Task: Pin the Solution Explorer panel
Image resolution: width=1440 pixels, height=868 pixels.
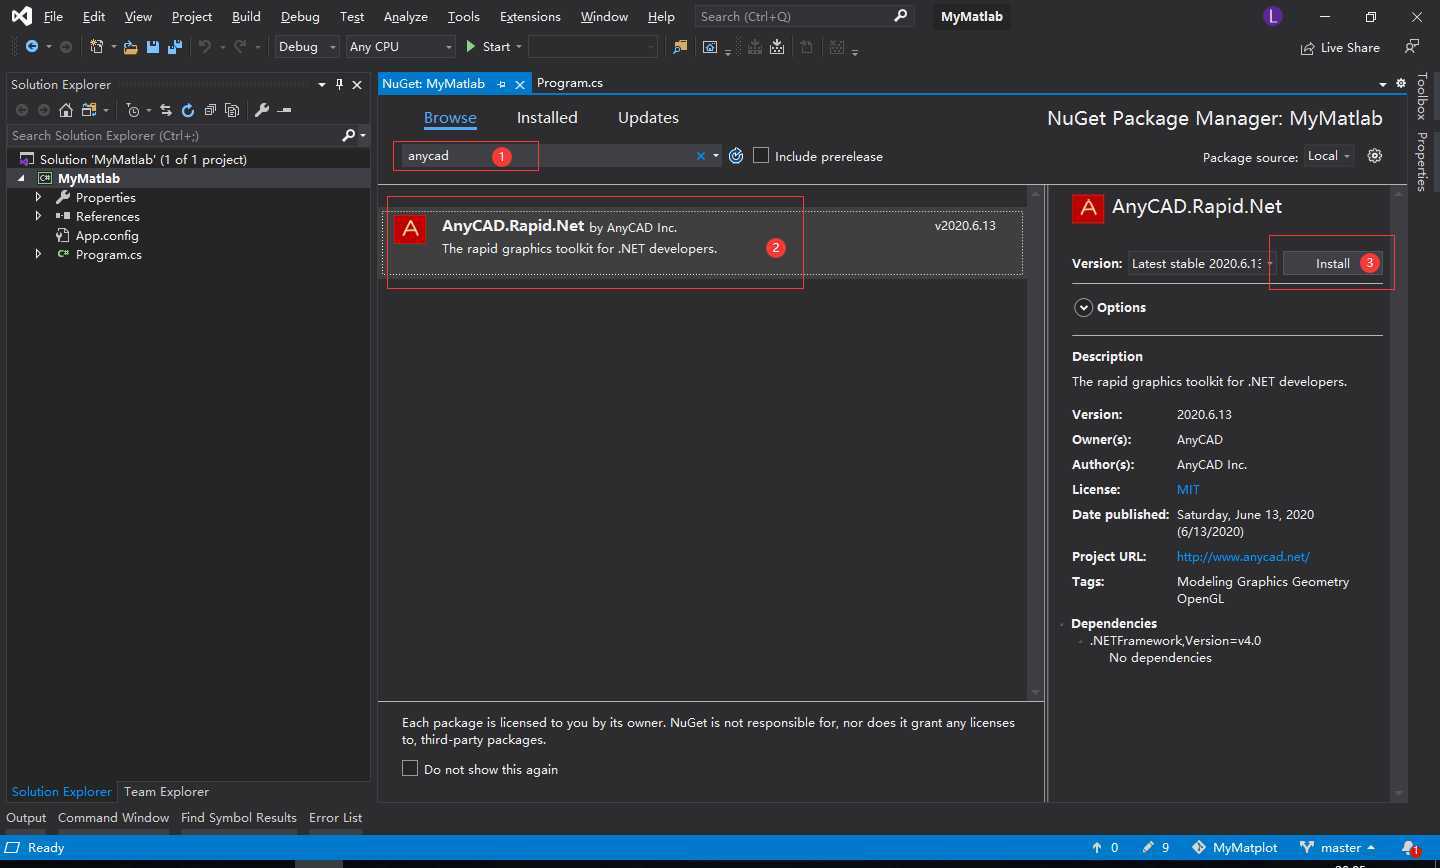Action: [340, 84]
